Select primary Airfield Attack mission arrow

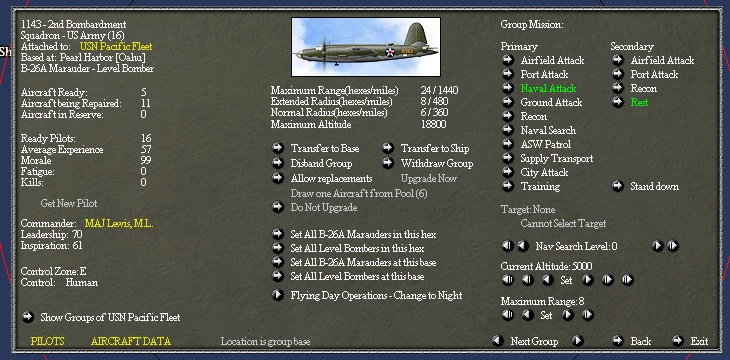[507, 60]
